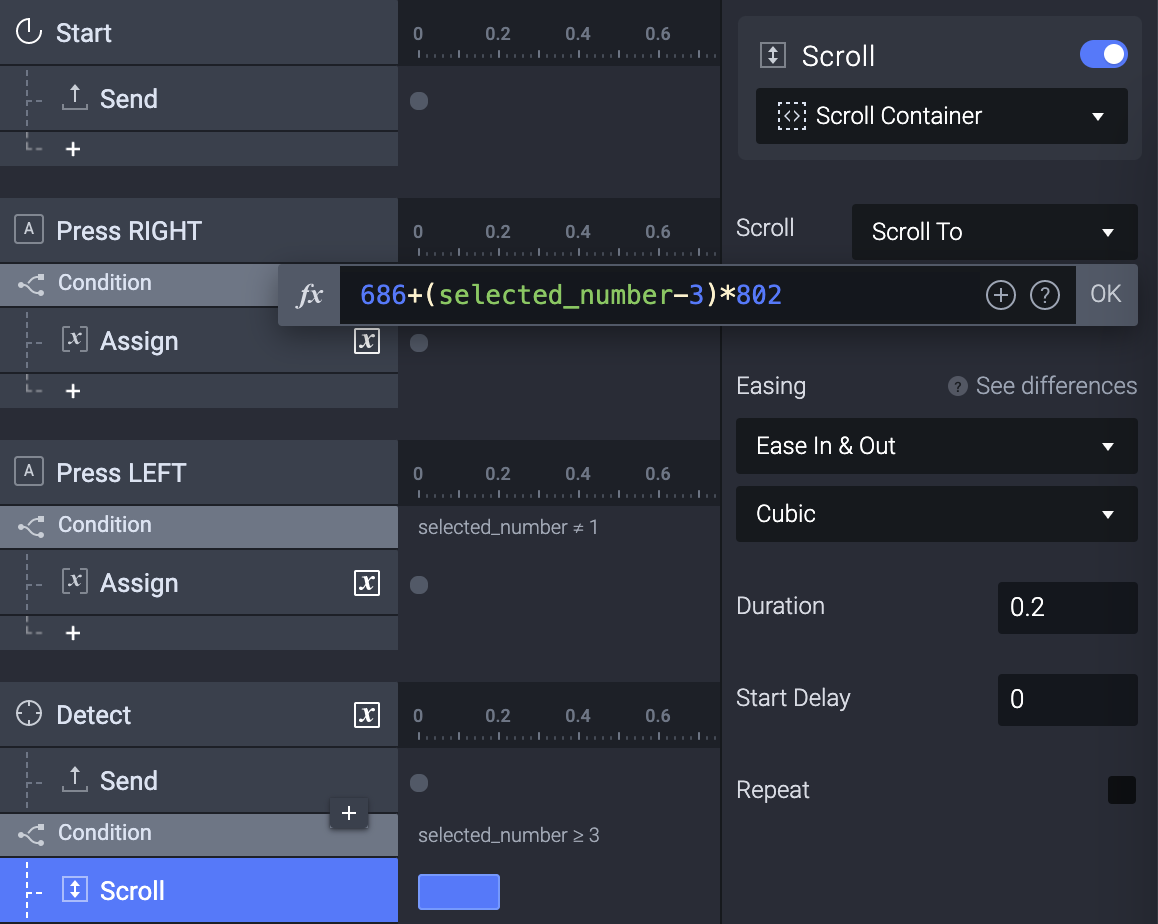
Task: Select the Start trigger row
Action: [x=199, y=32]
